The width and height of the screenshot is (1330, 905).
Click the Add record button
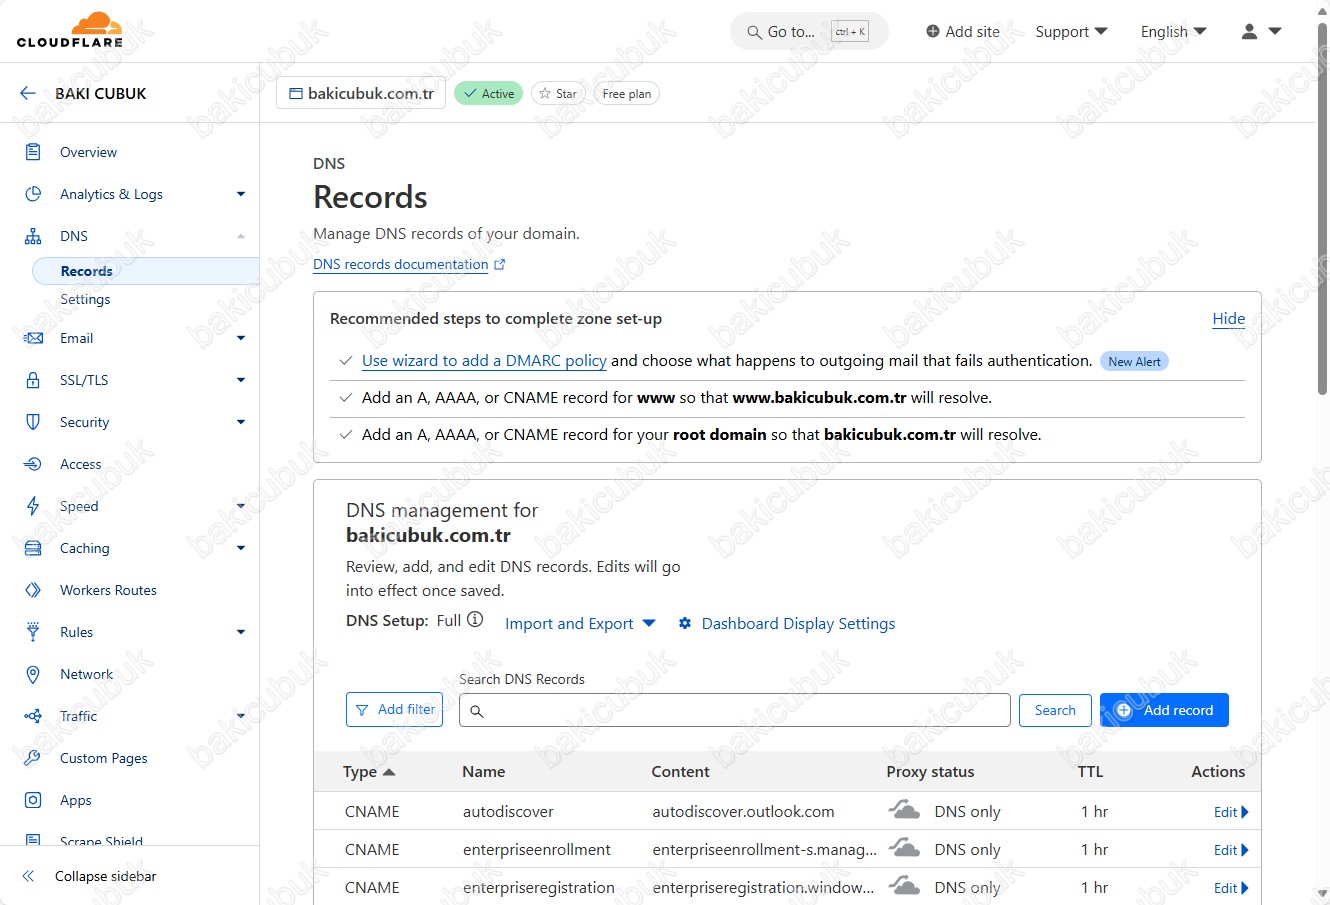tap(1164, 710)
